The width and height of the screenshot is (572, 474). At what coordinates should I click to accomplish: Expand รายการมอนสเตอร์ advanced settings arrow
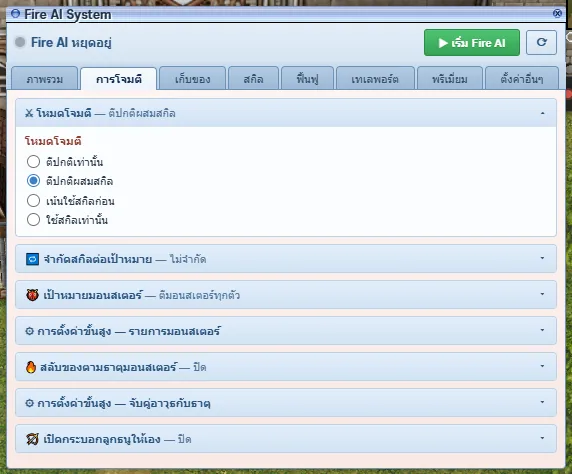542,330
